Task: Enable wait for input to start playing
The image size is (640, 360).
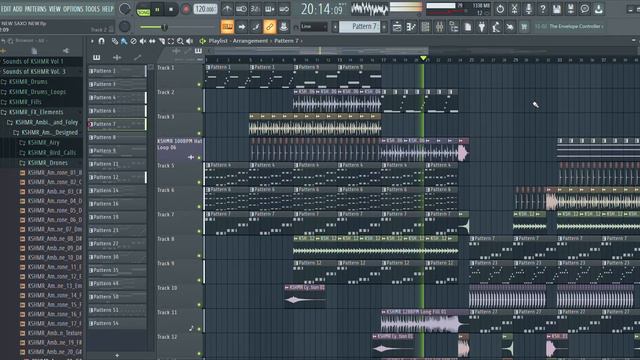Action: (241, 9)
